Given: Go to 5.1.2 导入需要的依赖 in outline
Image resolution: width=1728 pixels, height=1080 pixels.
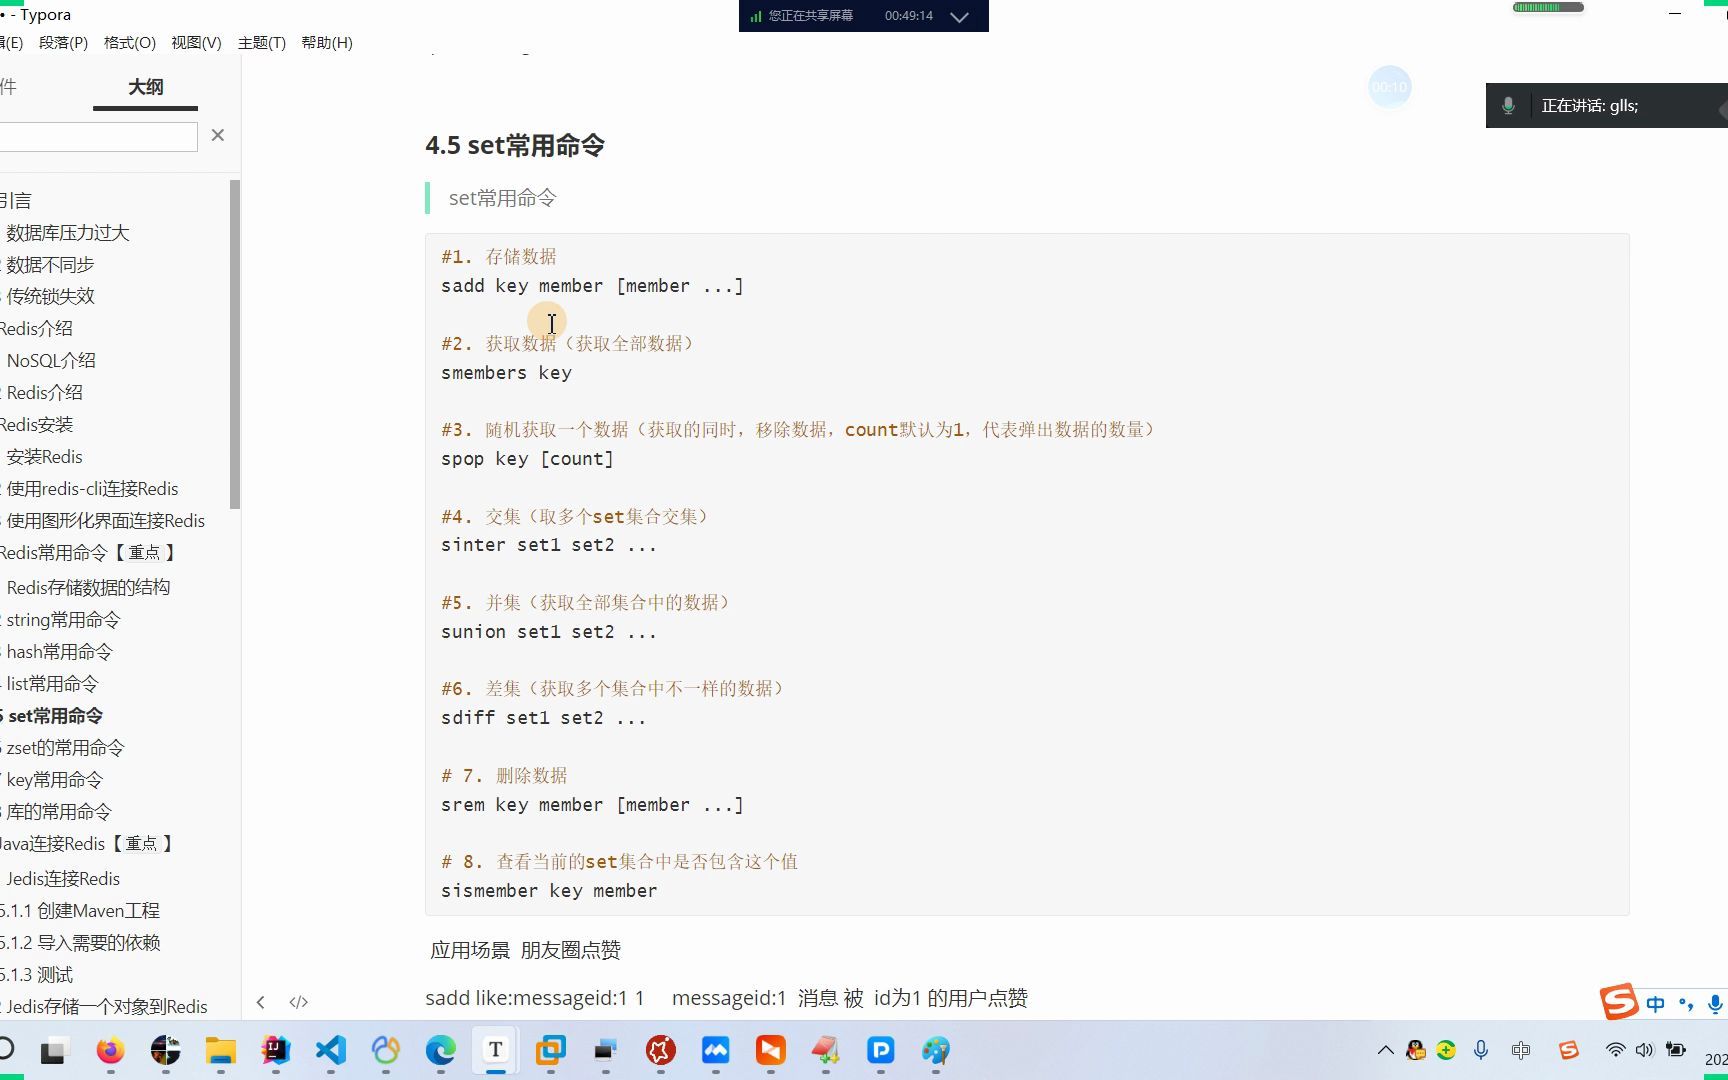Looking at the screenshot, I should click(80, 943).
